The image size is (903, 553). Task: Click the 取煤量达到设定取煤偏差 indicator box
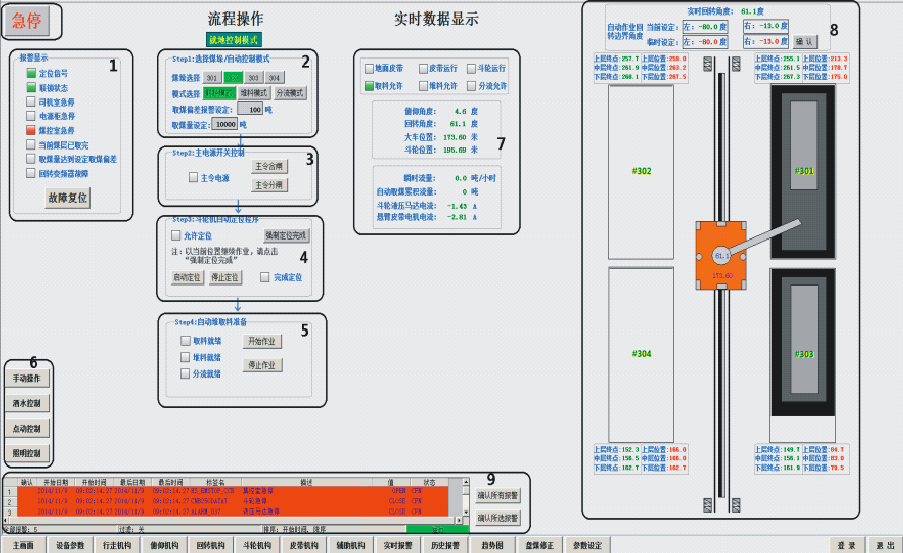click(x=31, y=159)
